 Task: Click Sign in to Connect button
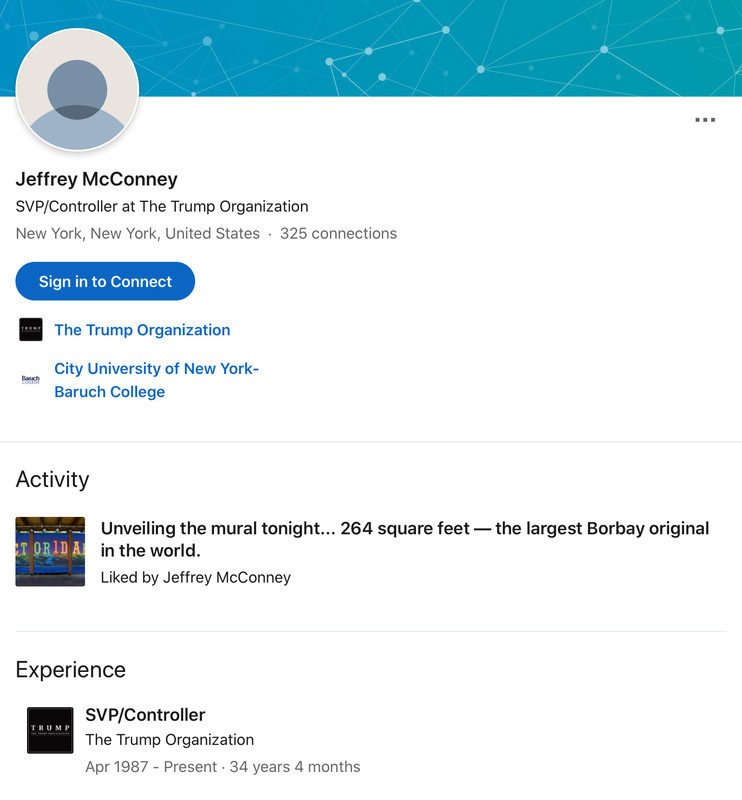click(x=105, y=281)
